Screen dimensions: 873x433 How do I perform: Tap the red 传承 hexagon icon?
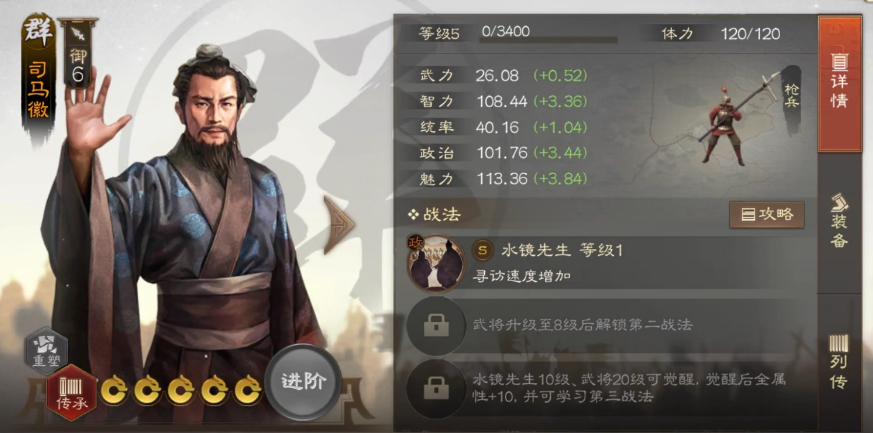click(x=72, y=392)
